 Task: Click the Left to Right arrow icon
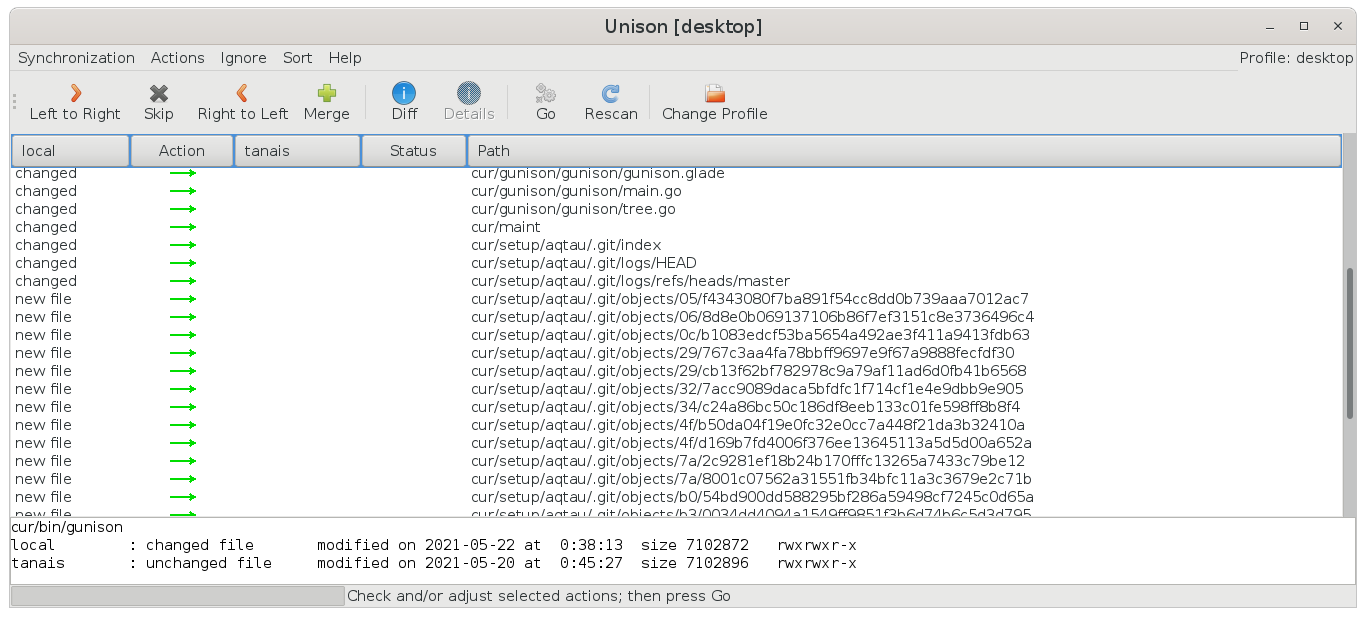tap(75, 93)
